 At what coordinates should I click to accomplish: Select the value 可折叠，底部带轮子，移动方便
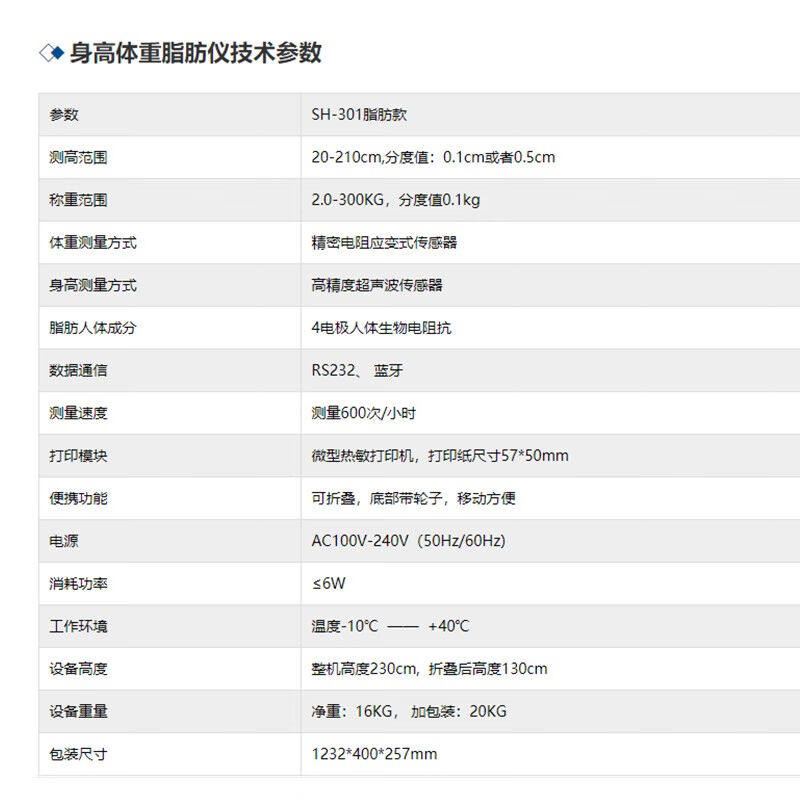[413, 498]
